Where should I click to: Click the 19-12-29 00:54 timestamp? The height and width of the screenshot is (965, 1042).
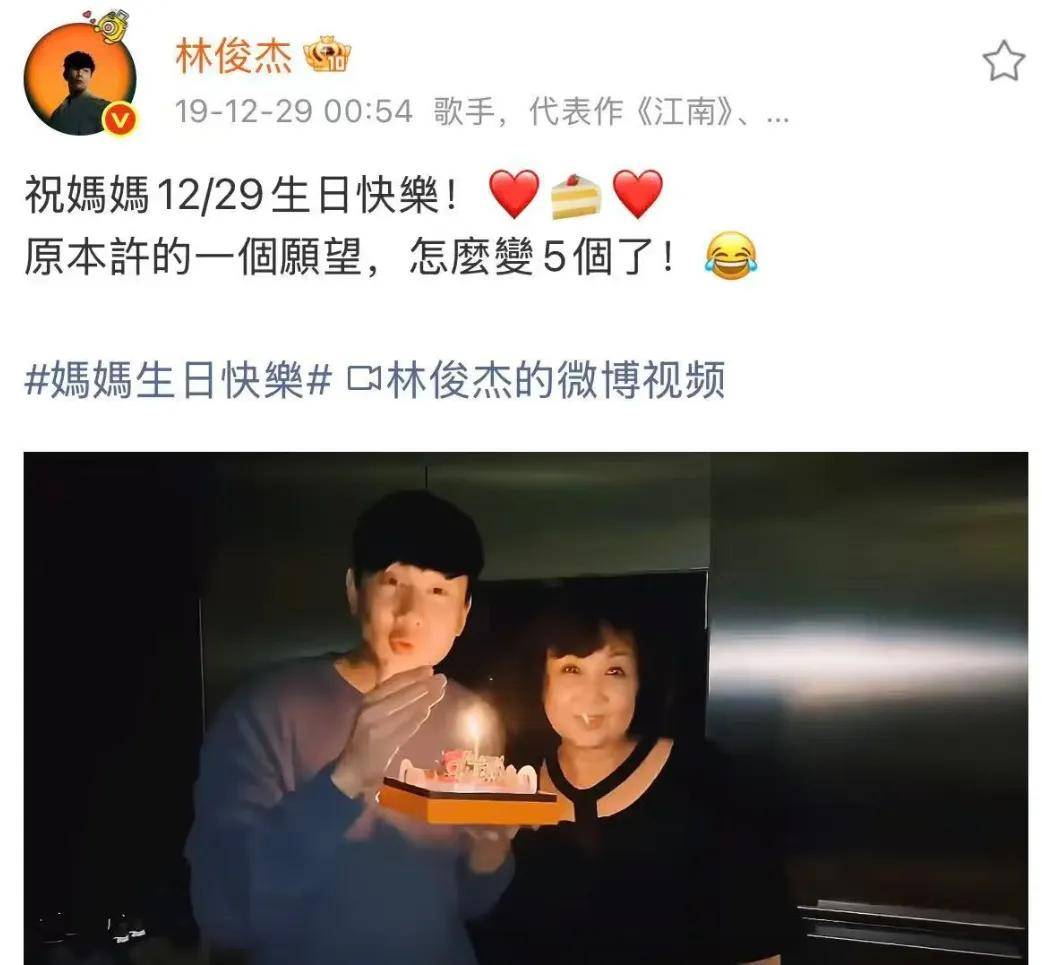click(x=294, y=111)
